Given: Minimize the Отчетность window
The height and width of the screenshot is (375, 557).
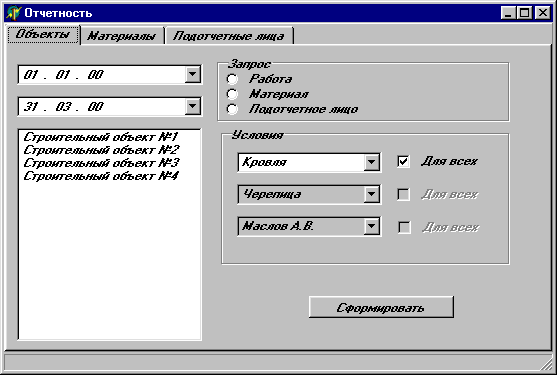Looking at the screenshot, I should [508, 13].
